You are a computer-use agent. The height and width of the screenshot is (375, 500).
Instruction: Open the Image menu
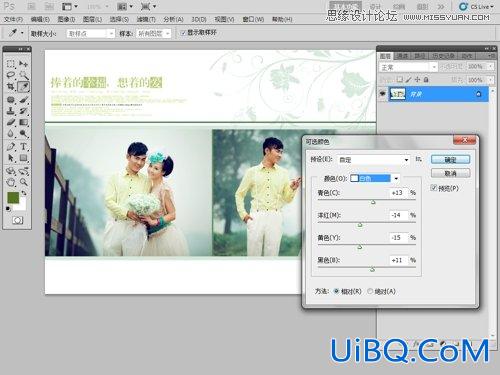pos(66,20)
